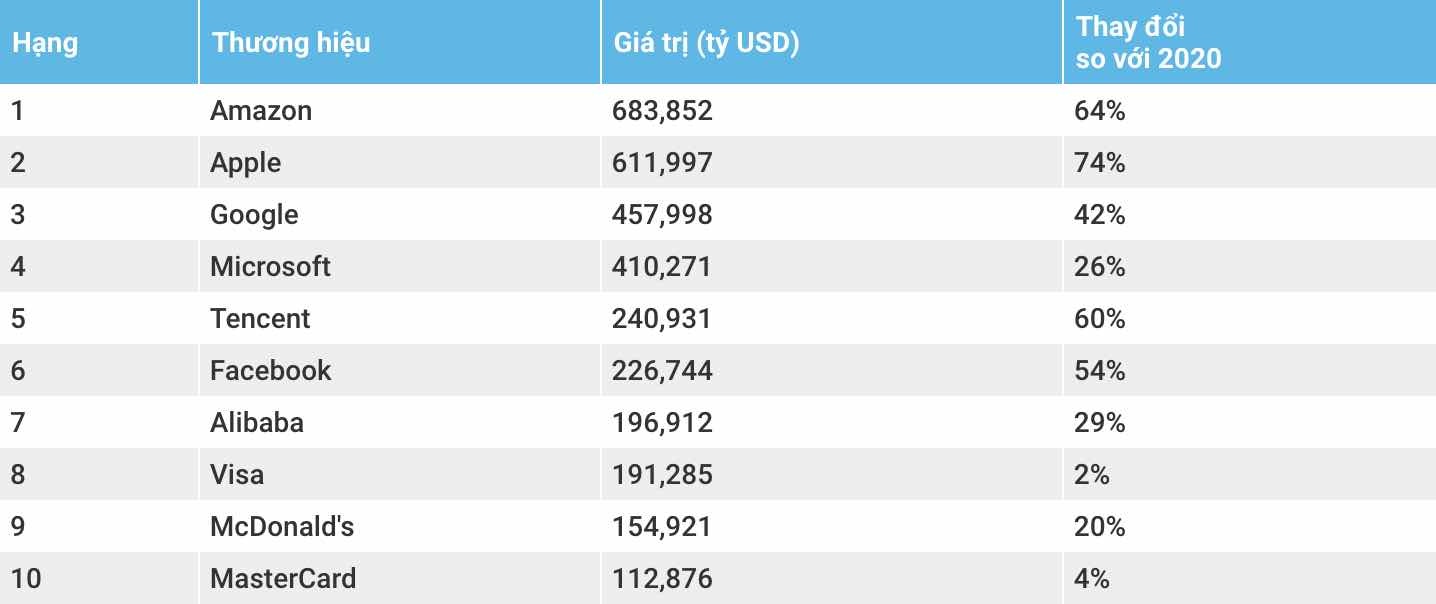Select the Amazon brand cell
This screenshot has height=604, width=1436.
[261, 110]
